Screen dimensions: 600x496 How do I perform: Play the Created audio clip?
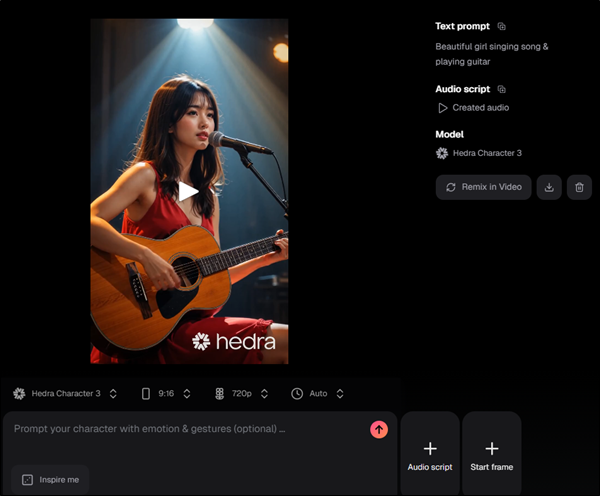(442, 108)
